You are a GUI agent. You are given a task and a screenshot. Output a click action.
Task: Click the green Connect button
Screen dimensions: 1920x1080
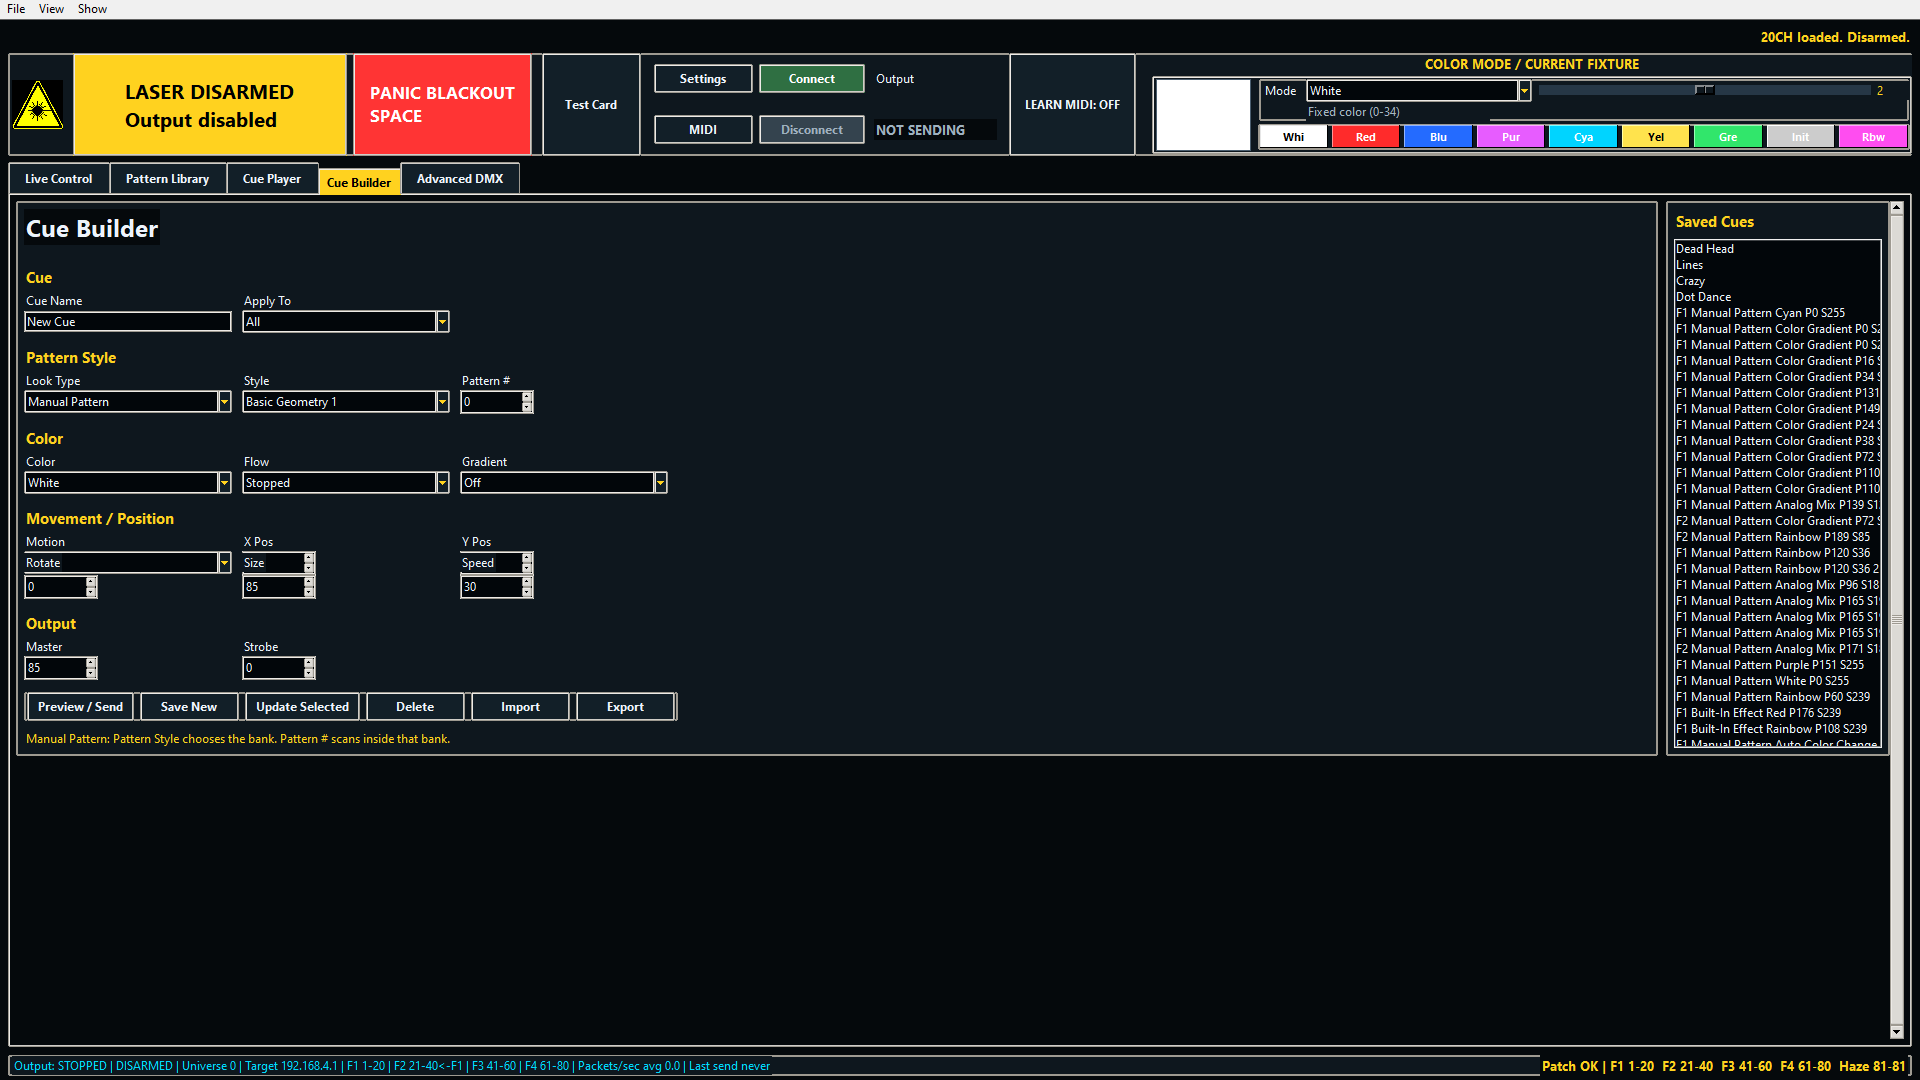[811, 79]
